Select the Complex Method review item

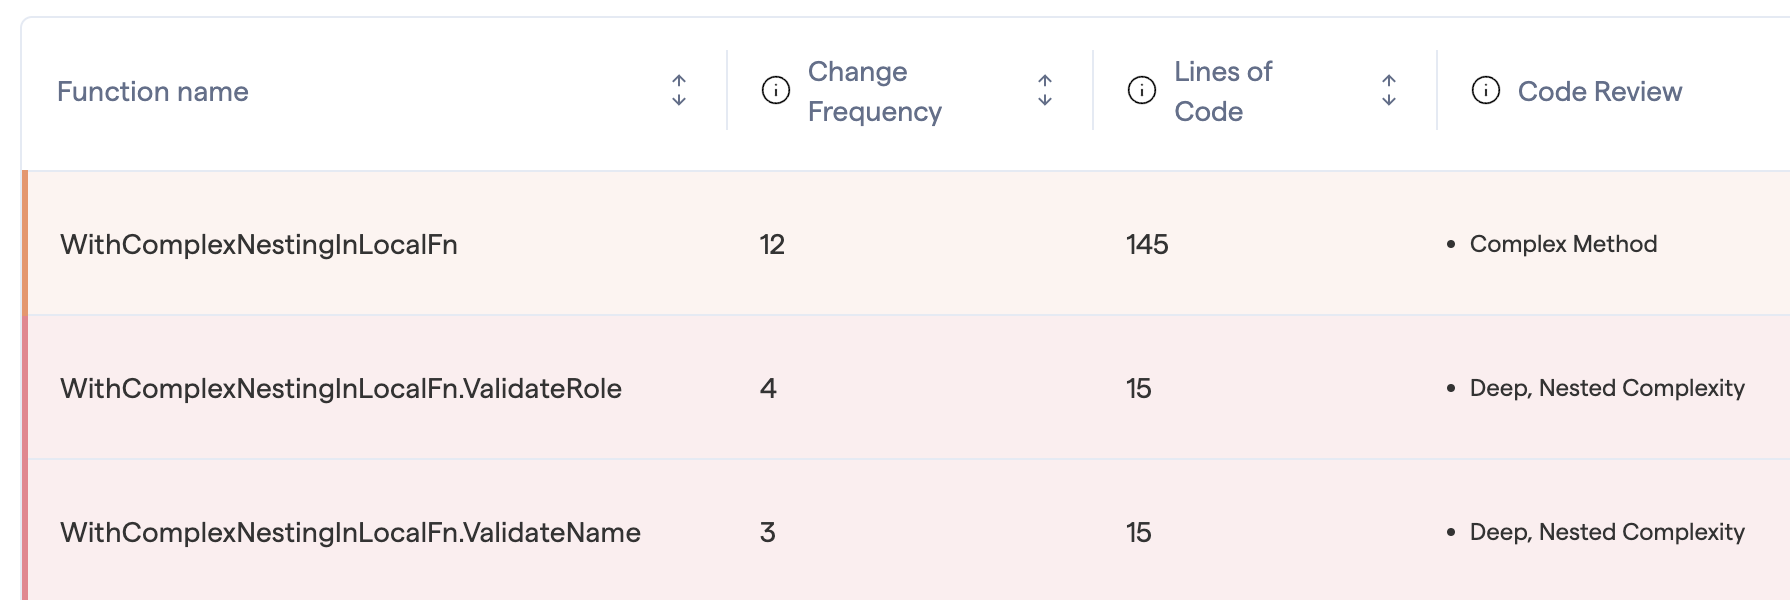point(1563,244)
